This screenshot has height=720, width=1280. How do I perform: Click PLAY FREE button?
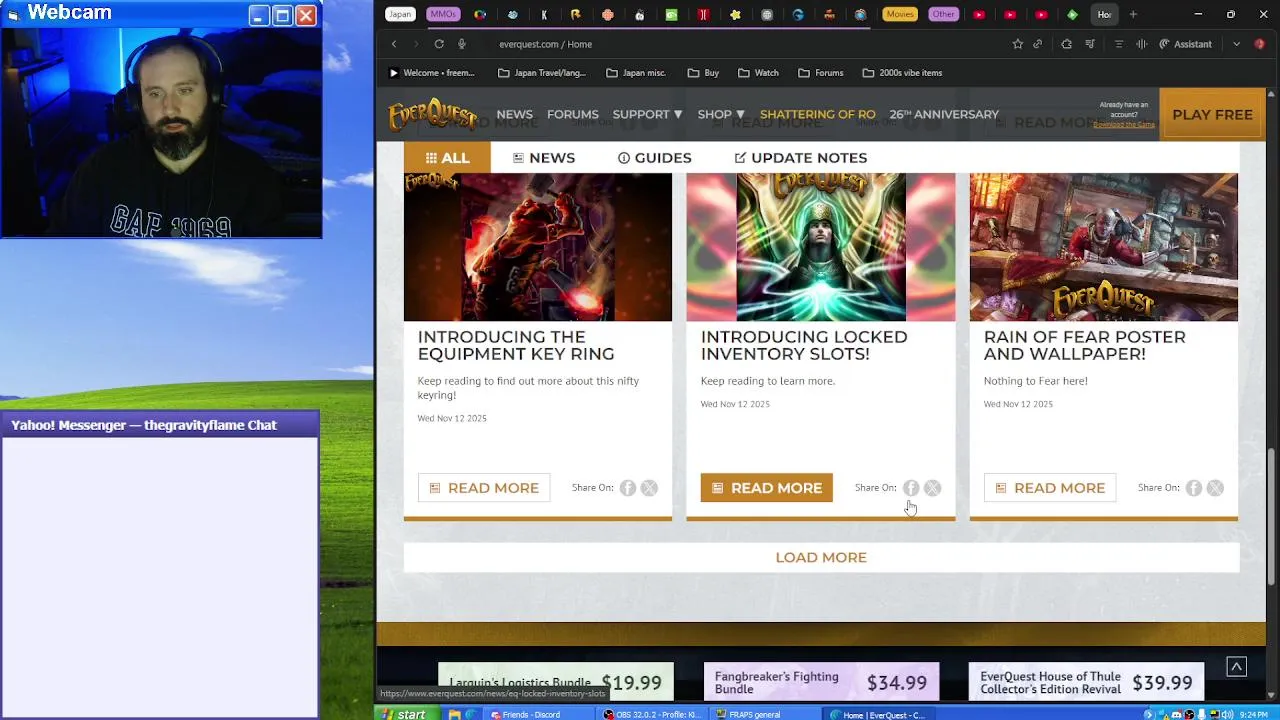pos(1212,115)
